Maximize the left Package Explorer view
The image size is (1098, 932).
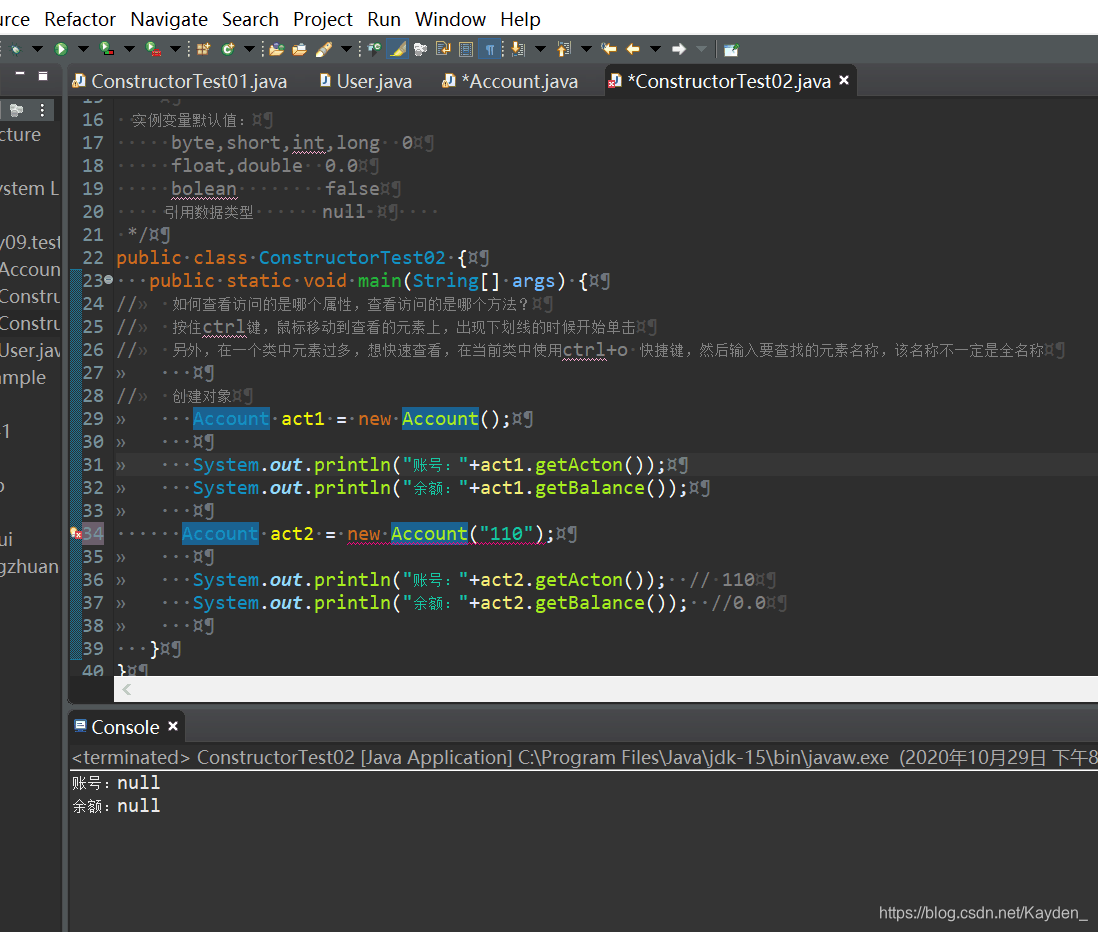[x=43, y=76]
